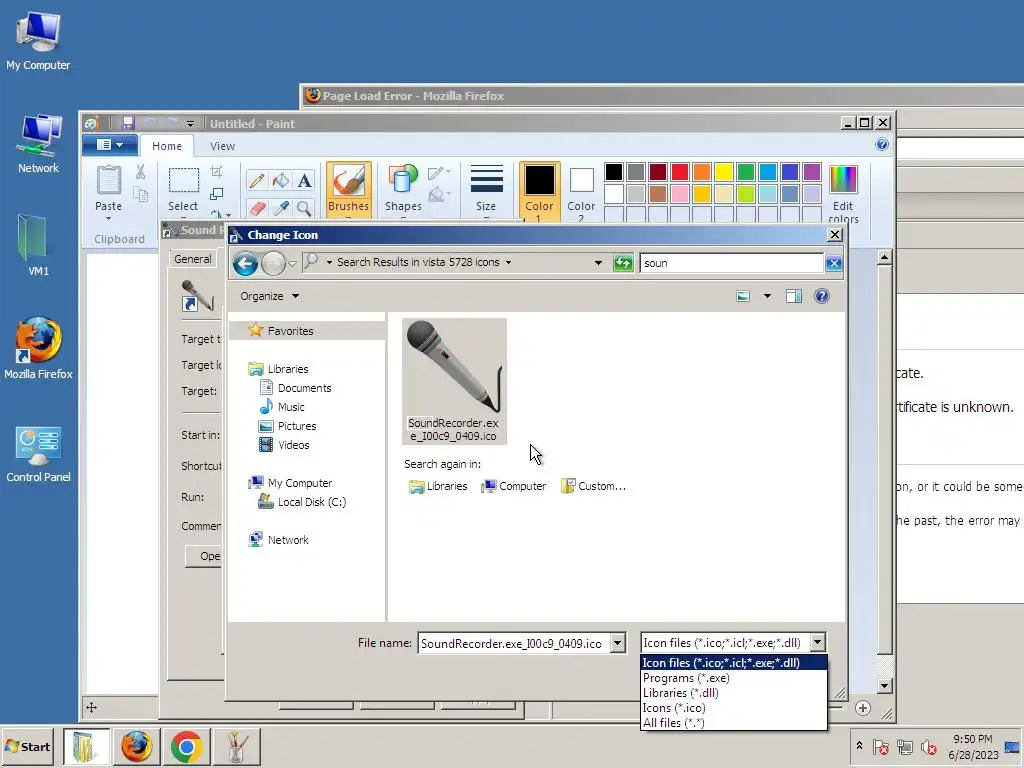Screen dimensions: 1024x768
Task: Choose Programs (*.exe) filter option
Action: pyautogui.click(x=733, y=678)
